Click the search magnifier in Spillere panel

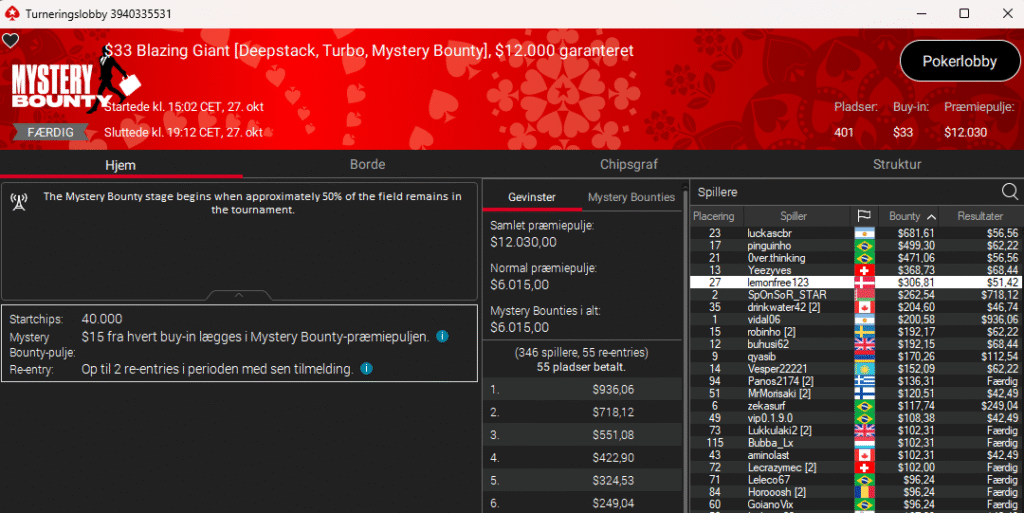click(x=1010, y=191)
